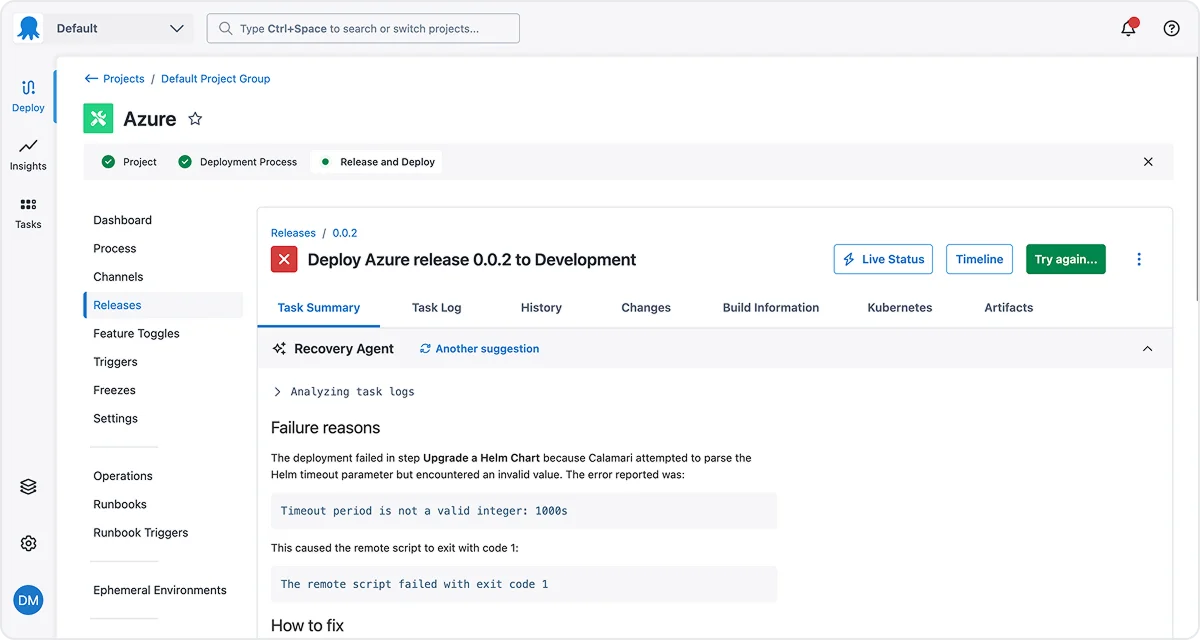Expand the Analyzing task logs section
The height and width of the screenshot is (640, 1200).
pos(278,392)
